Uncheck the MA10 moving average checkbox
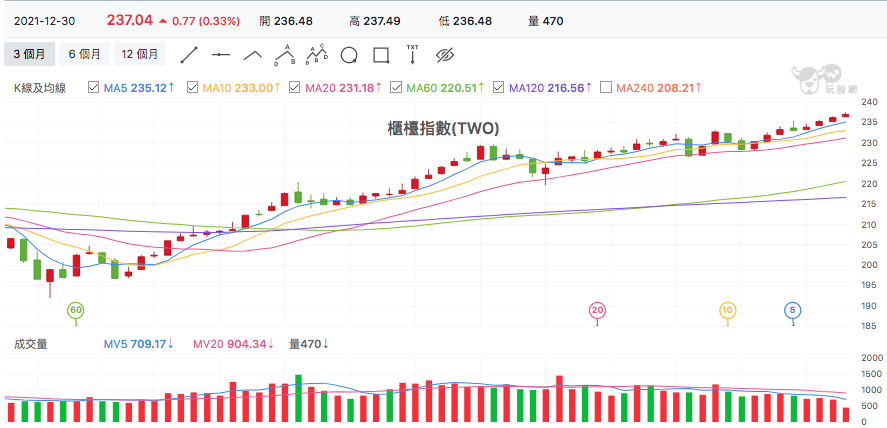 click(x=192, y=88)
